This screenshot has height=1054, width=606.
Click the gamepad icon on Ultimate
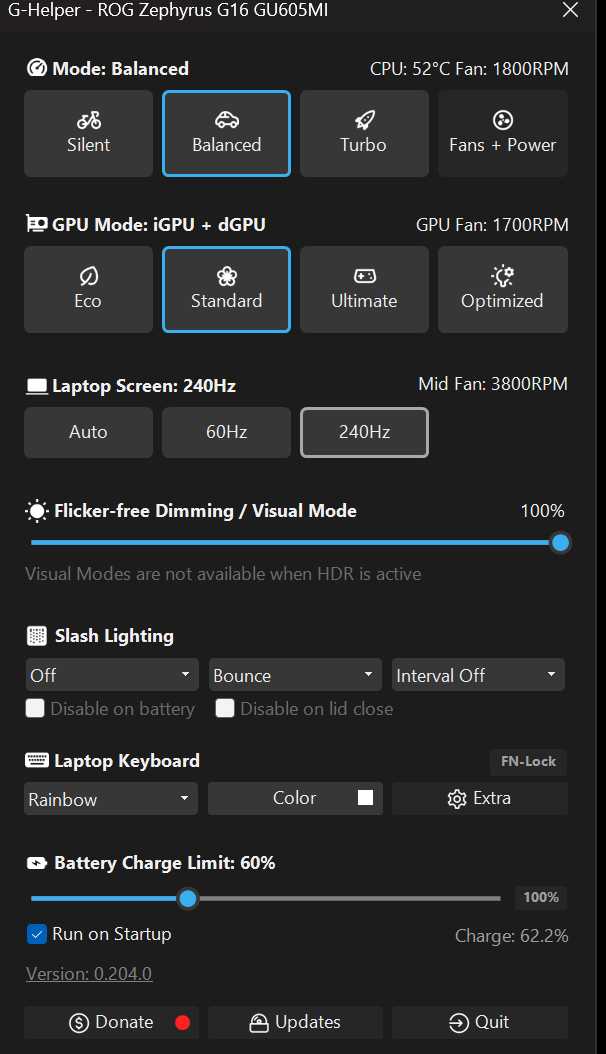[x=364, y=276]
